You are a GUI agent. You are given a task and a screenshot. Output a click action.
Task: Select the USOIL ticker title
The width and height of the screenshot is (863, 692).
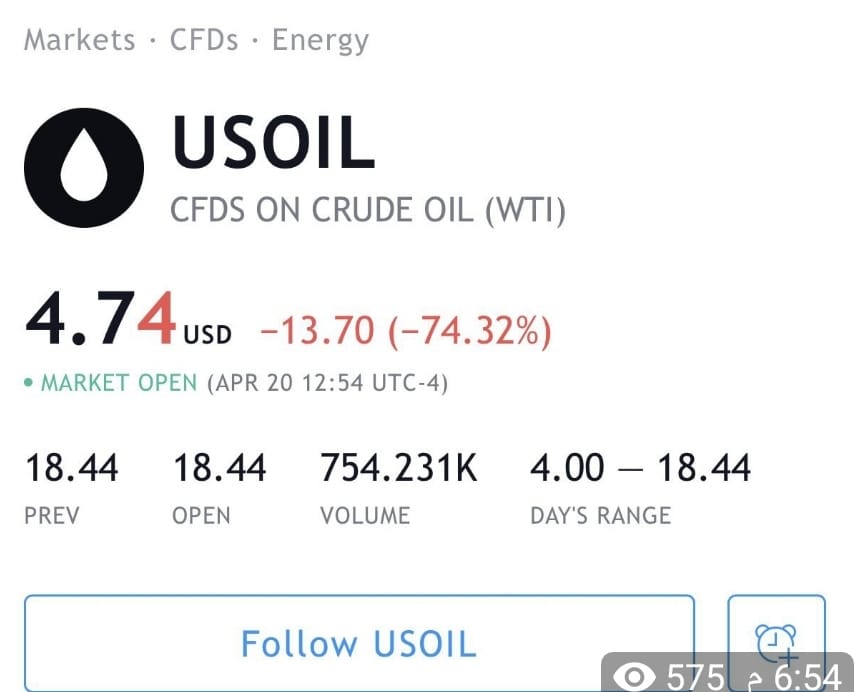274,141
